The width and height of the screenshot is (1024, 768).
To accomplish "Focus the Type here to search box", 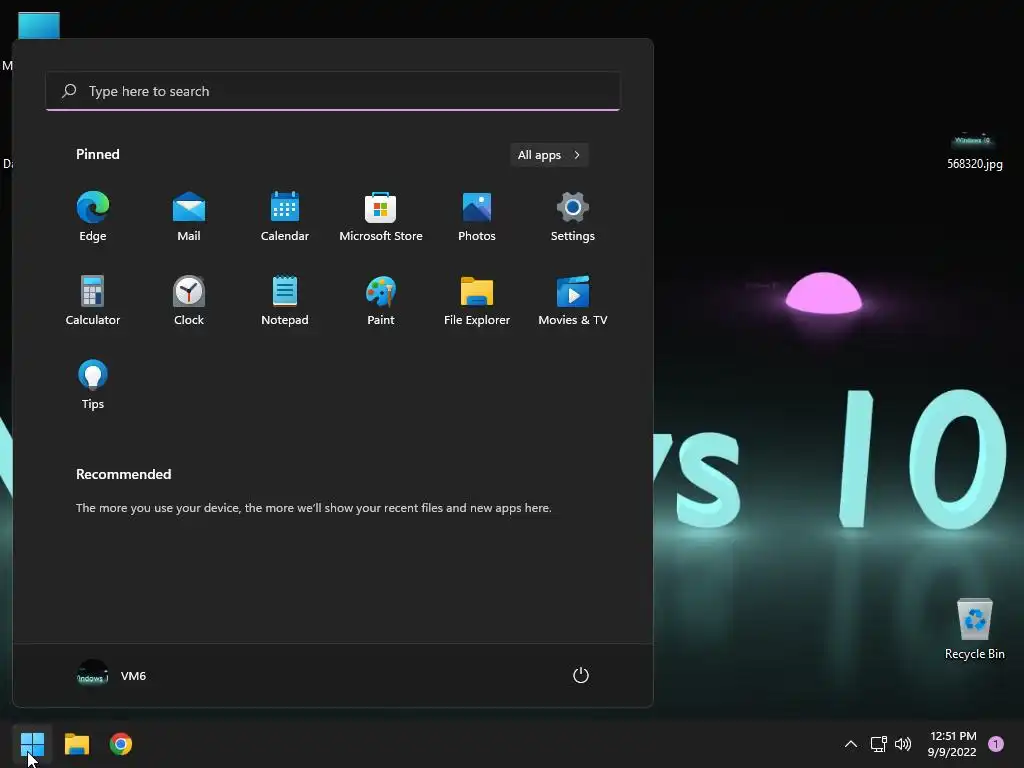I will [x=333, y=91].
